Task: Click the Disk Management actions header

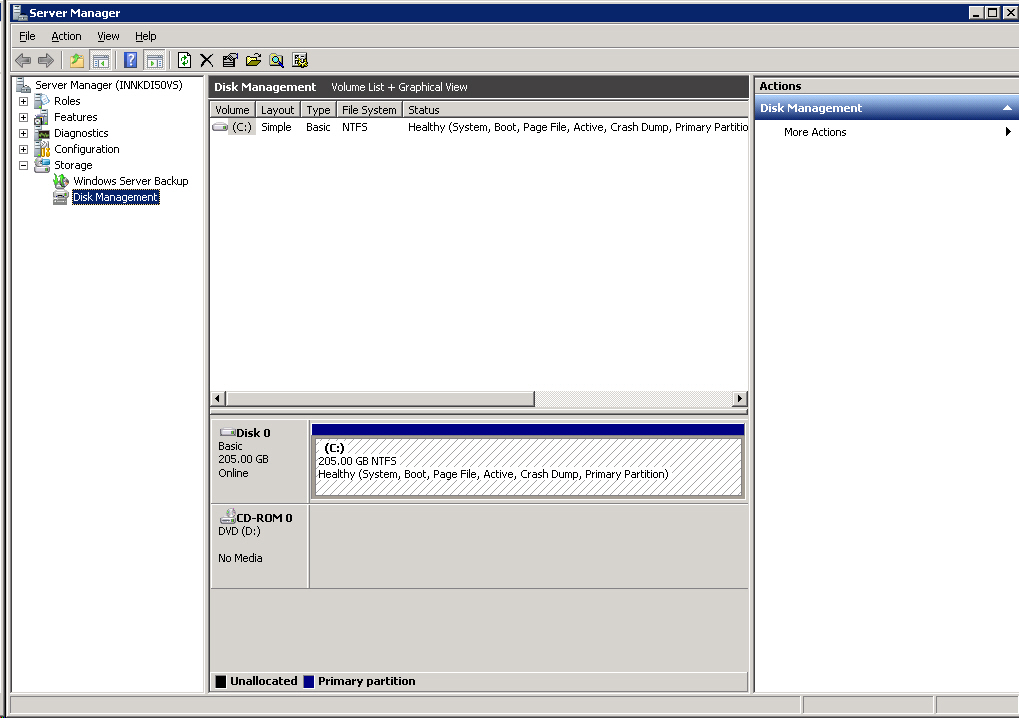Action: [x=886, y=109]
